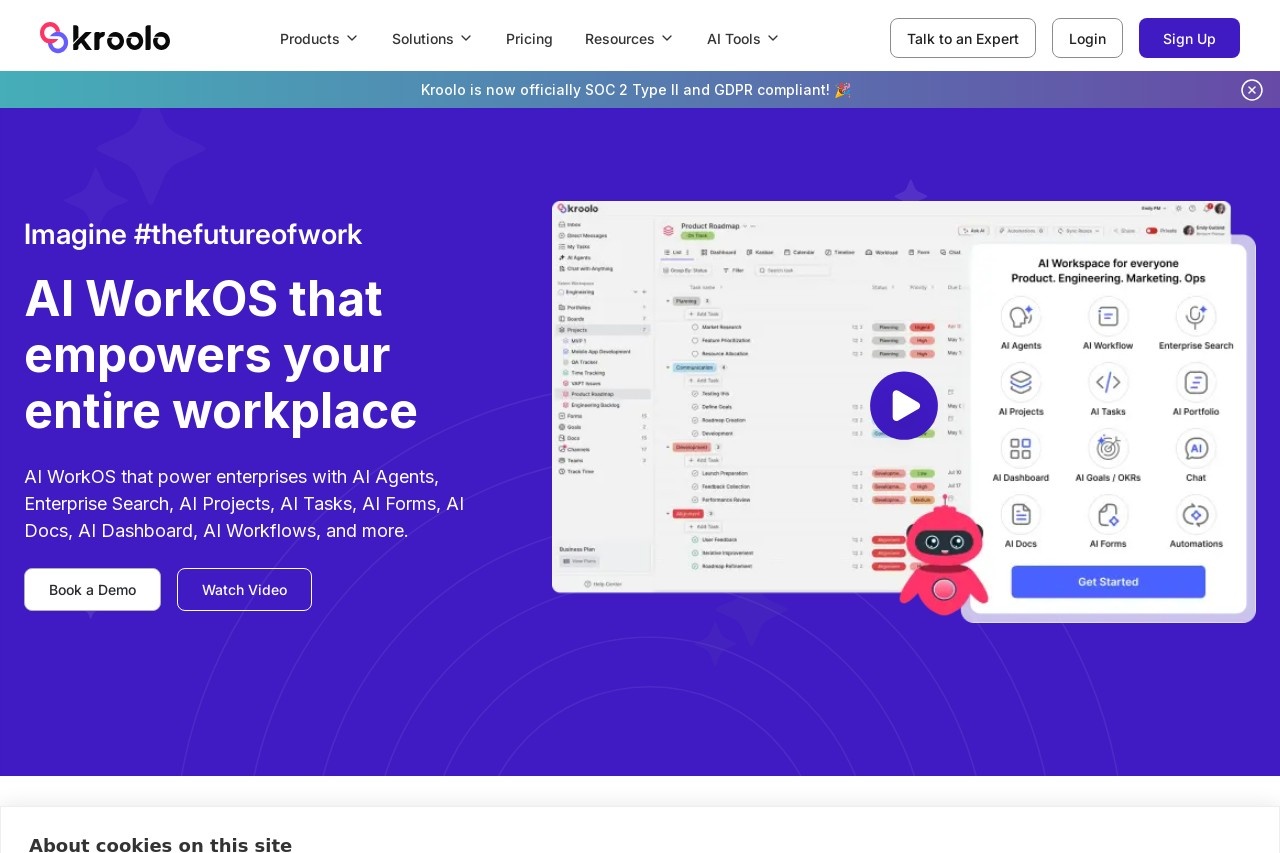Click the AI Projects icon
Screen dimensions: 1280x853
[1021, 383]
